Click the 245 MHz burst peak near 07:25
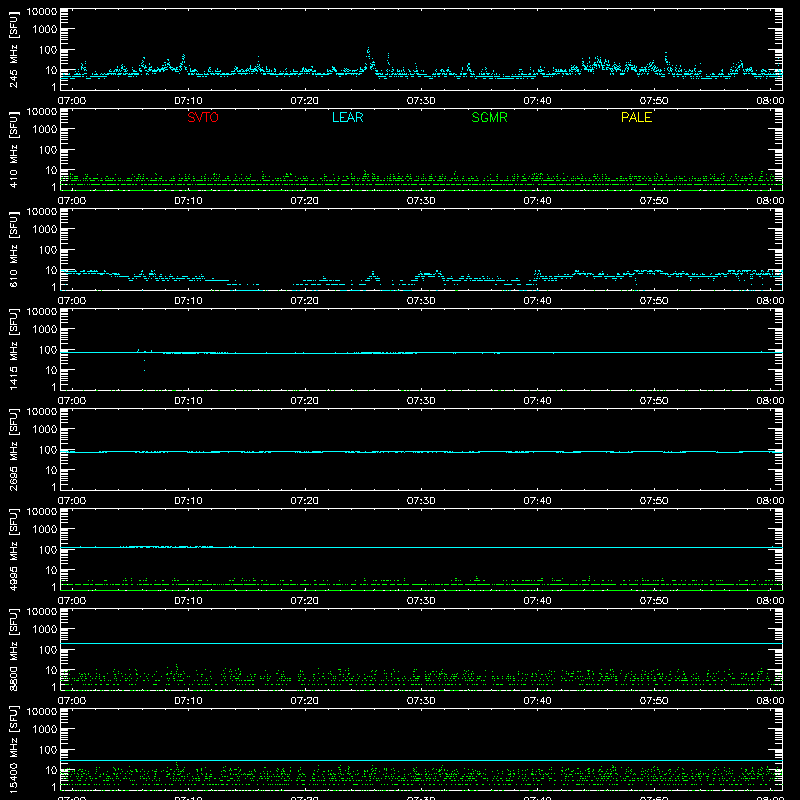The width and height of the screenshot is (800, 800). click(368, 50)
